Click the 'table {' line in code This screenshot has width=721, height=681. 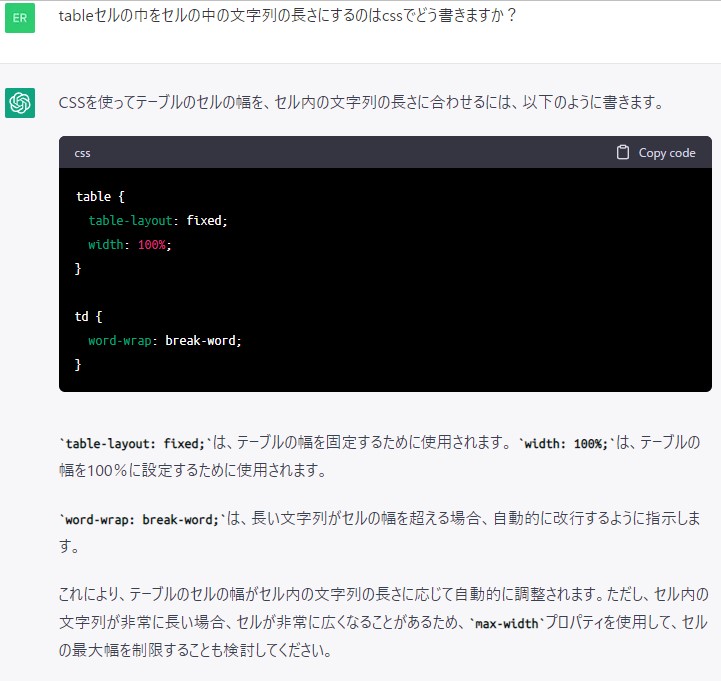100,196
